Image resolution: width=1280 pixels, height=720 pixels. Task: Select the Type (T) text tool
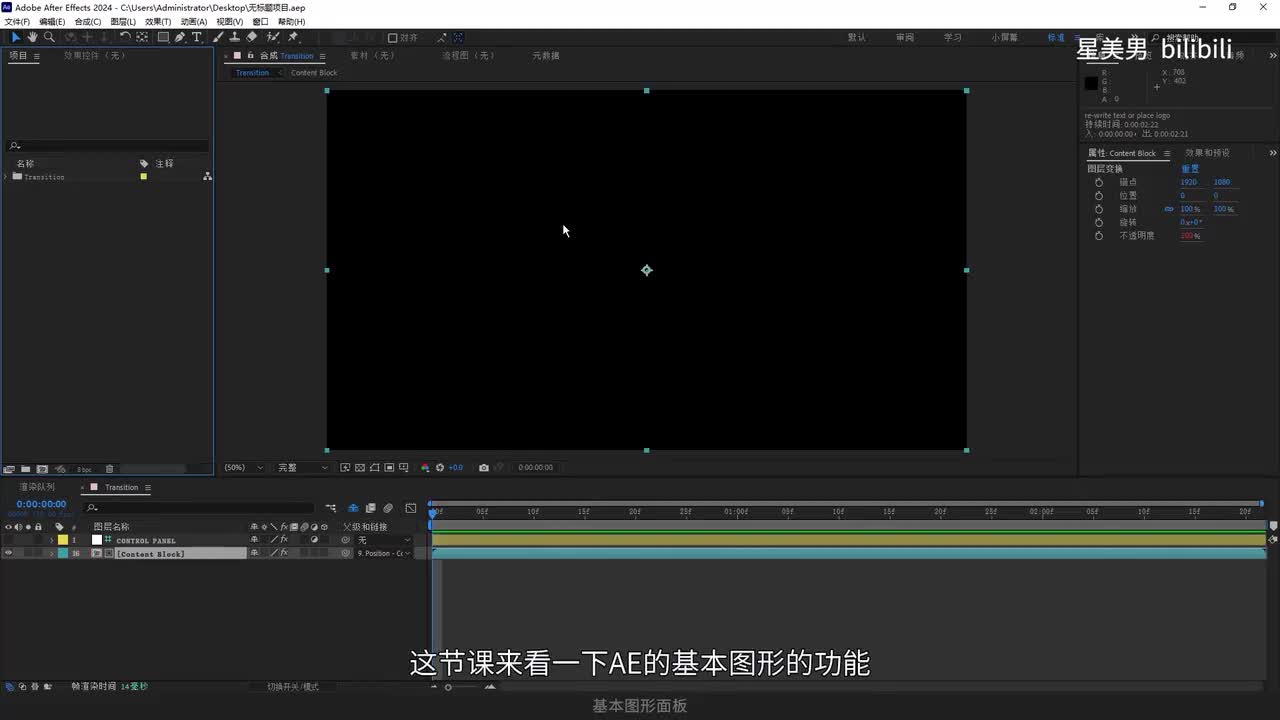tap(197, 37)
